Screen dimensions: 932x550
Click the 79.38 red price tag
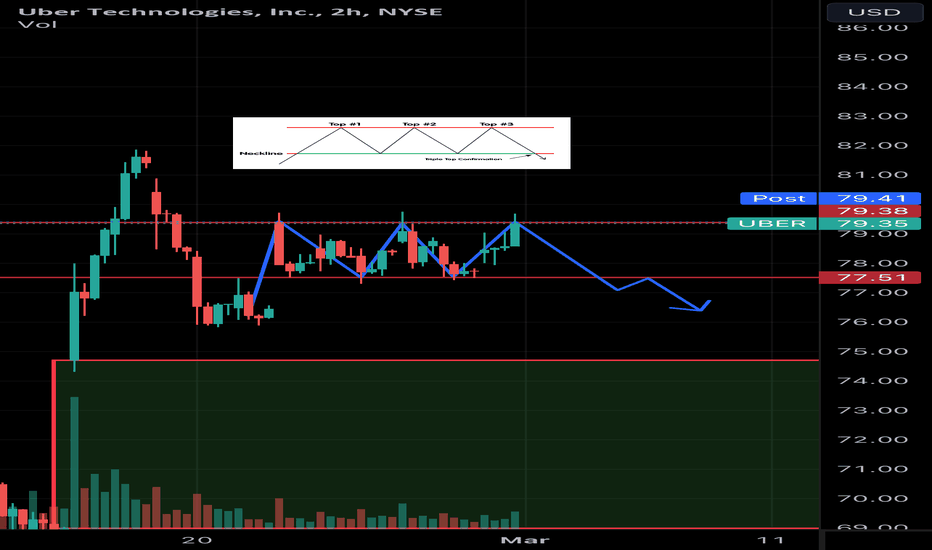tap(870, 211)
